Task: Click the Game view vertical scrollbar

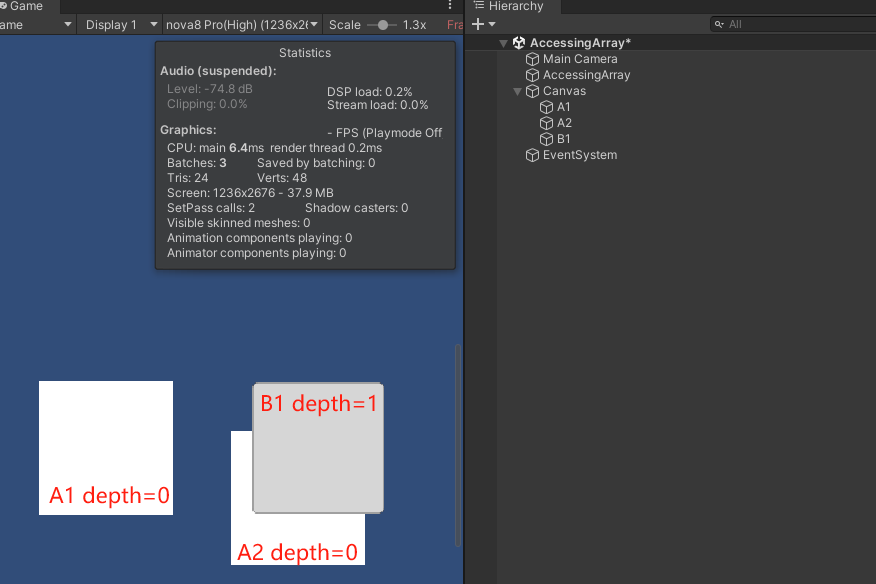Action: pyautogui.click(x=458, y=445)
